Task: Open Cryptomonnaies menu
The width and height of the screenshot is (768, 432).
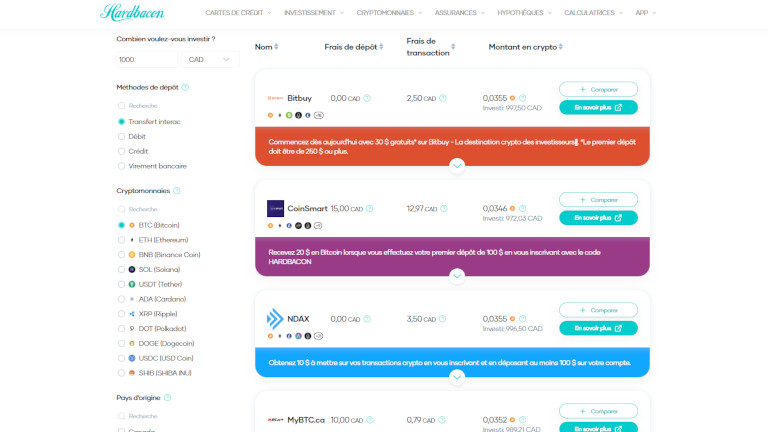Action: 389,13
